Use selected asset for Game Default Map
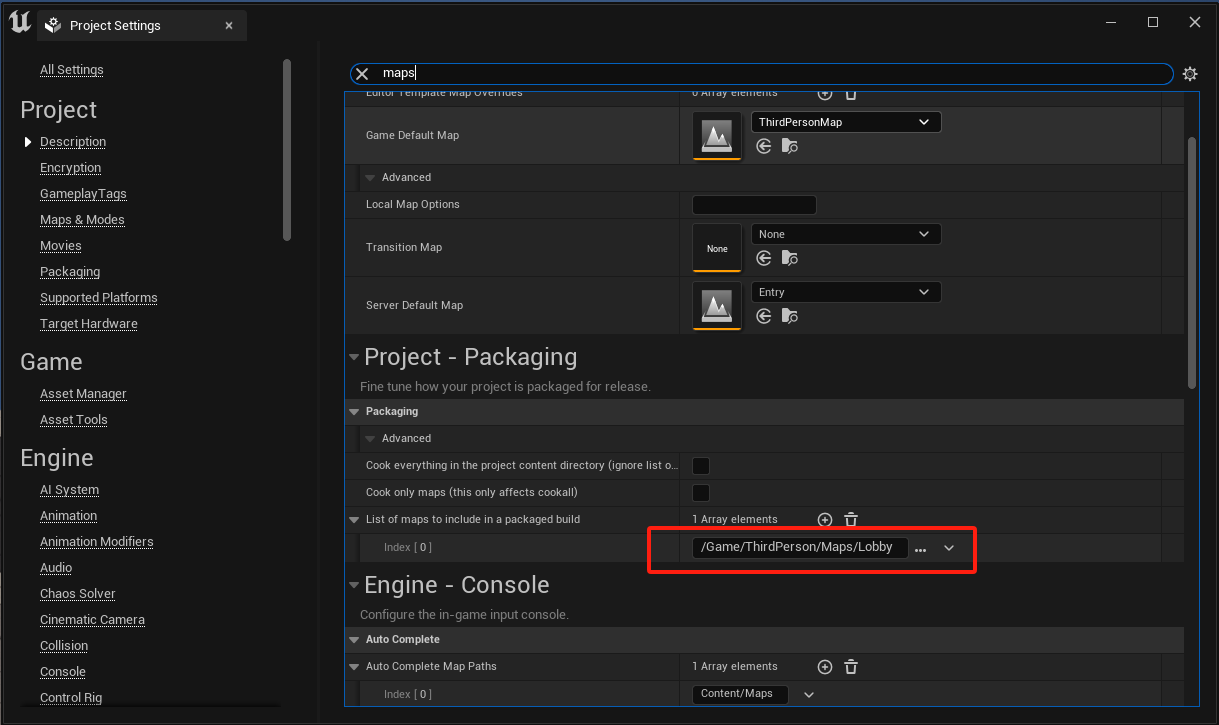The image size is (1219, 725). (x=764, y=146)
